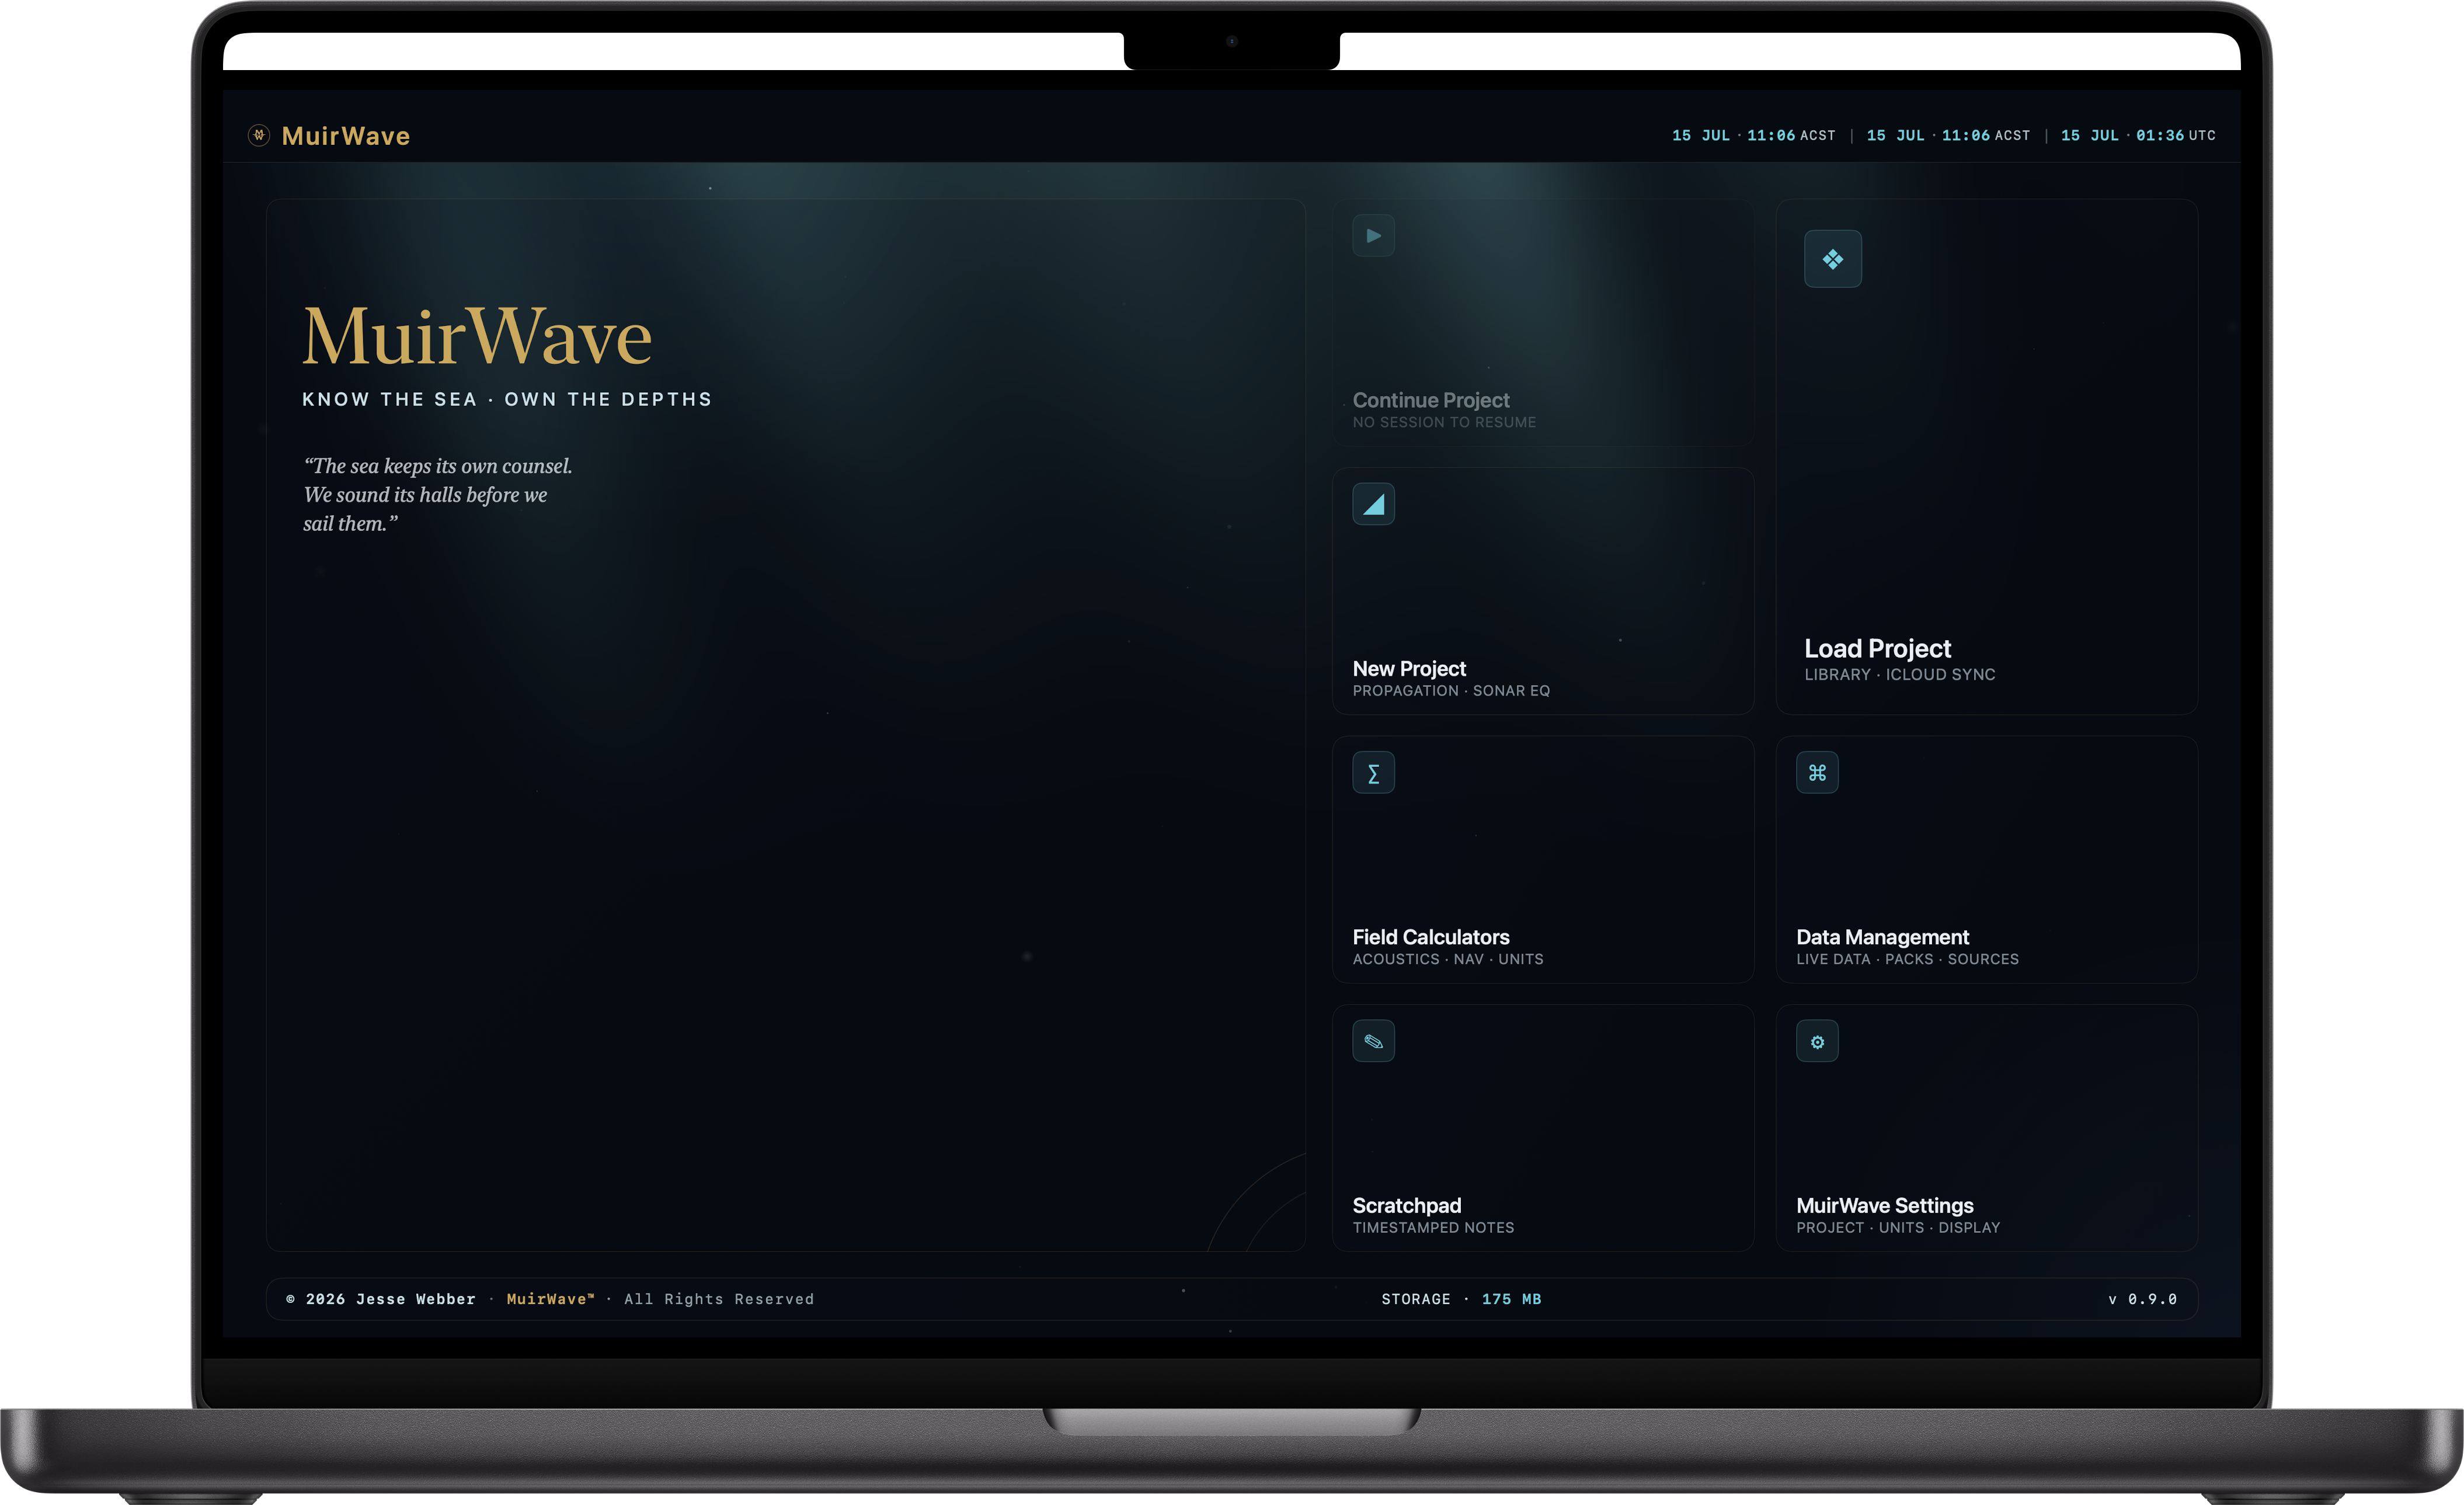This screenshot has width=2464, height=1505.
Task: Open Field Calculators
Action: 1543,859
